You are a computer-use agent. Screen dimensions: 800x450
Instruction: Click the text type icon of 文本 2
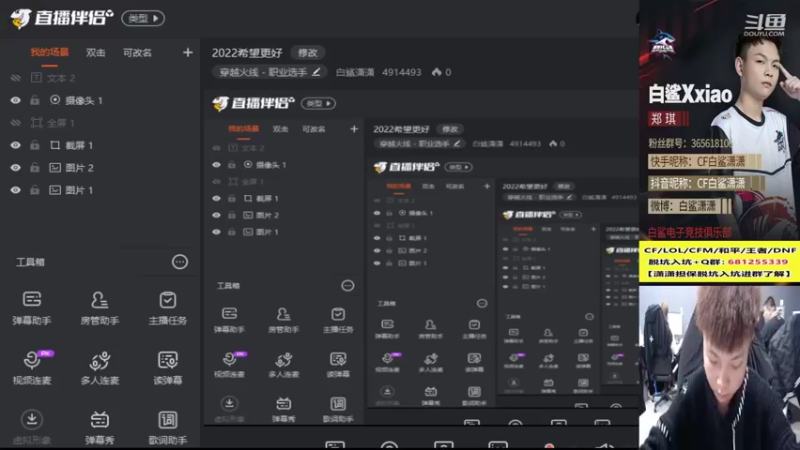(x=36, y=78)
